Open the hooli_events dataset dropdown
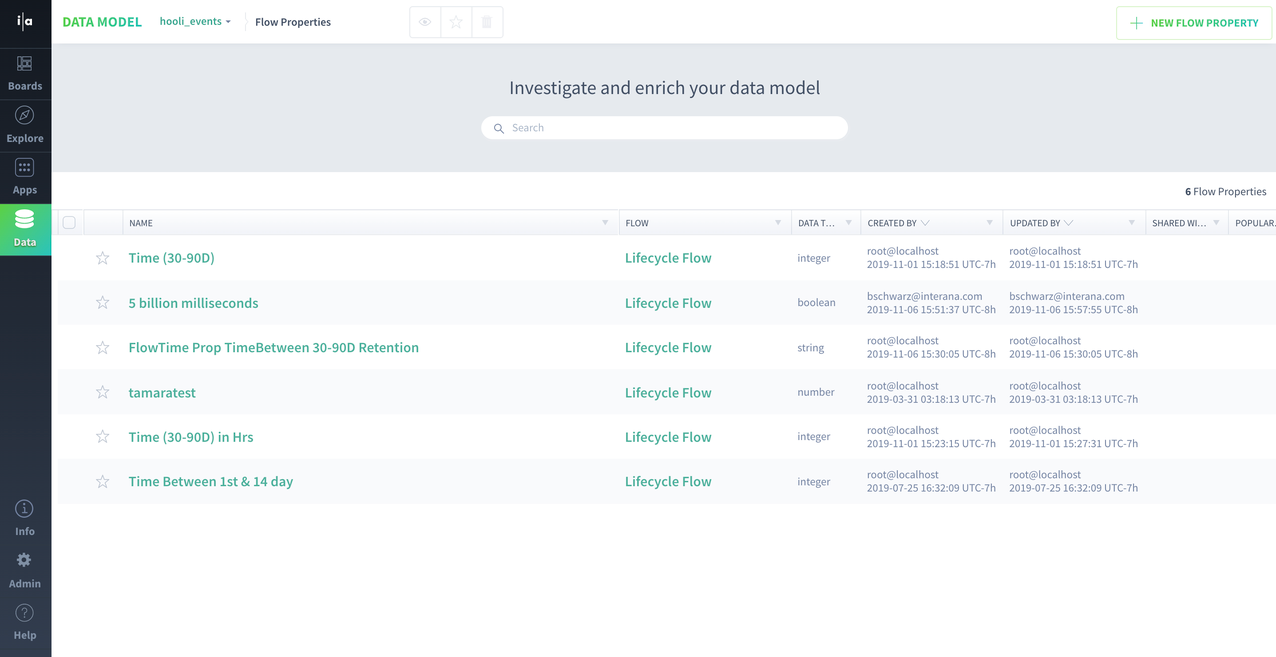The image size is (1276, 657). tap(195, 21)
